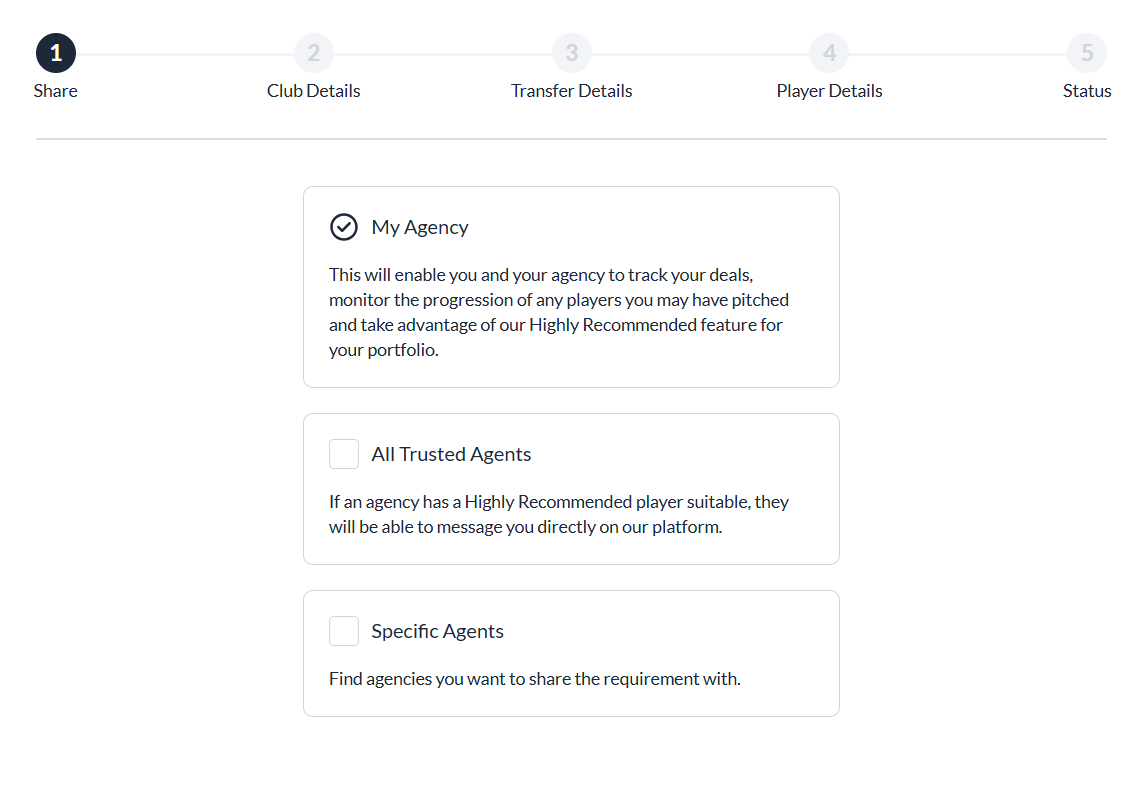This screenshot has width=1137, height=801.
Task: Enable the All Trusted Agents checkbox
Action: coord(344,454)
